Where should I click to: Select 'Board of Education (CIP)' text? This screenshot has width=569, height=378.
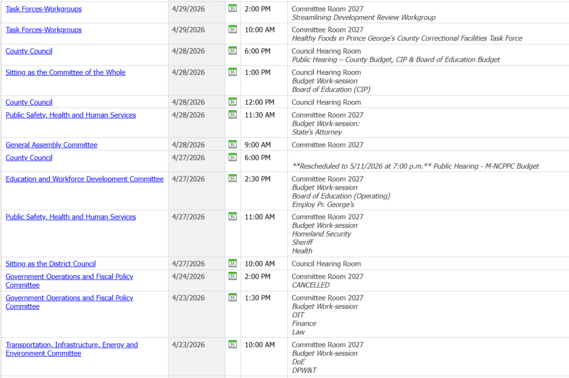[x=331, y=89]
